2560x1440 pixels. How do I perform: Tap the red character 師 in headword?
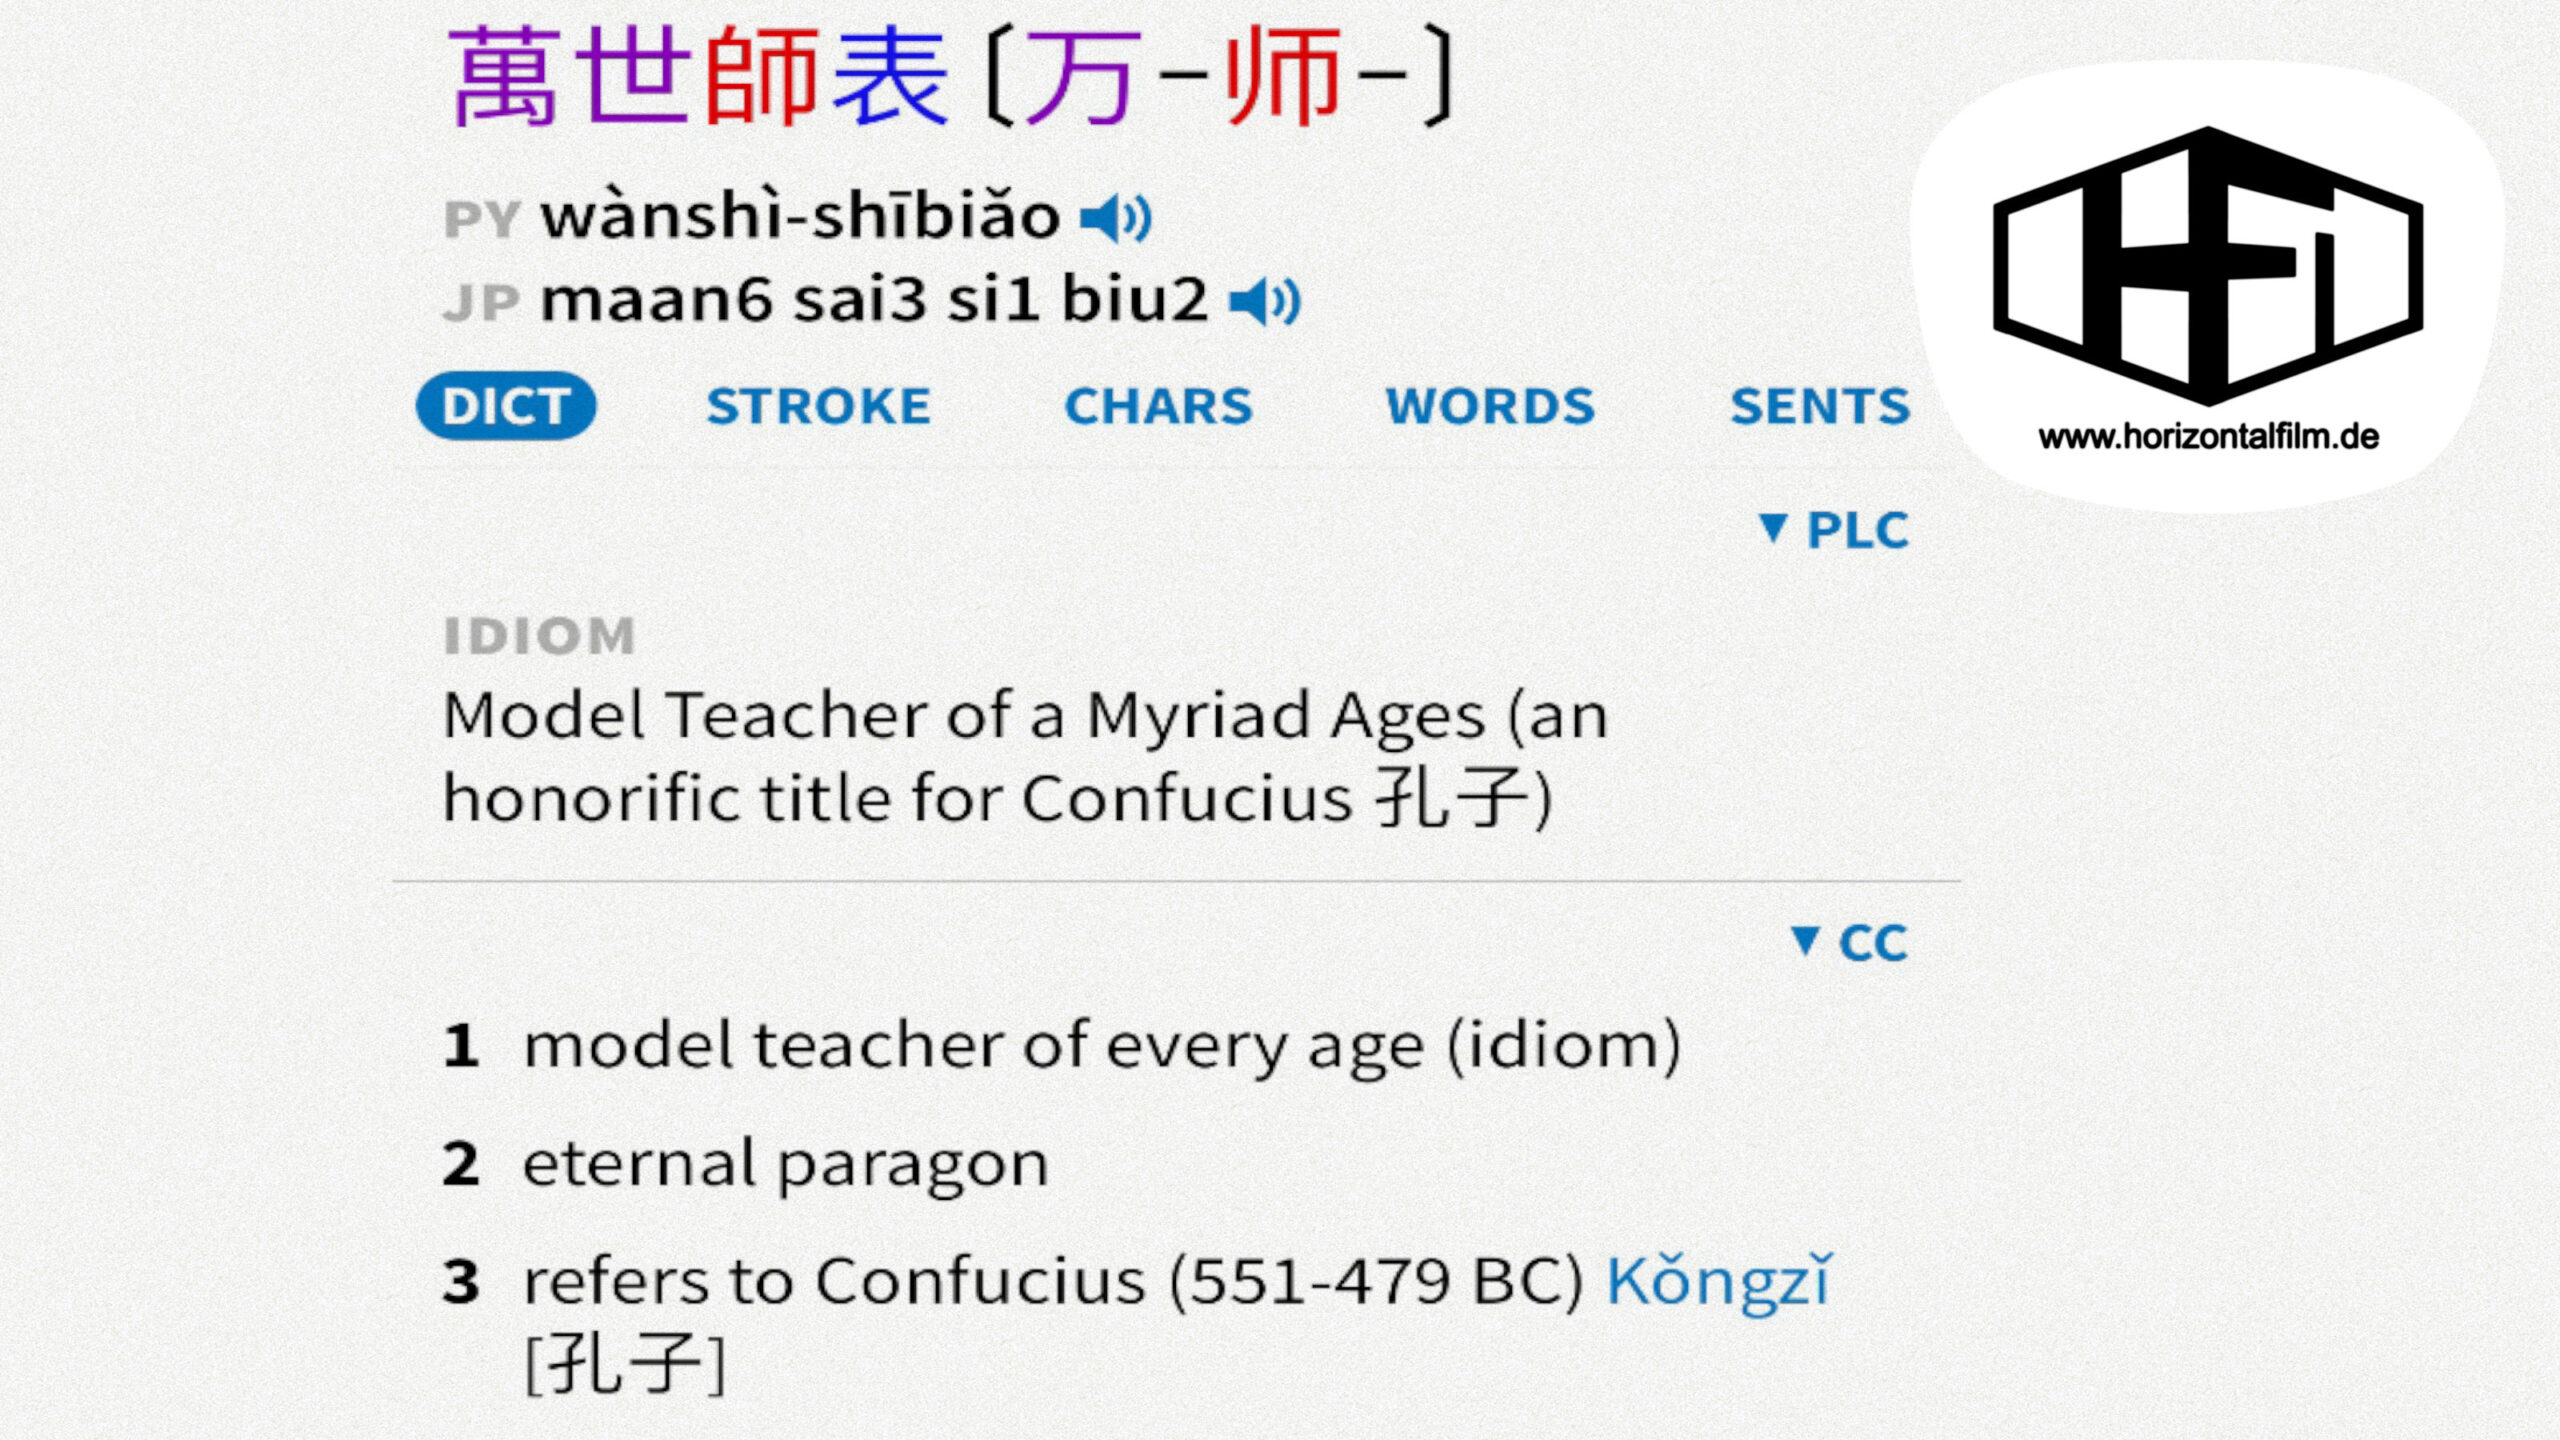pyautogui.click(x=762, y=77)
